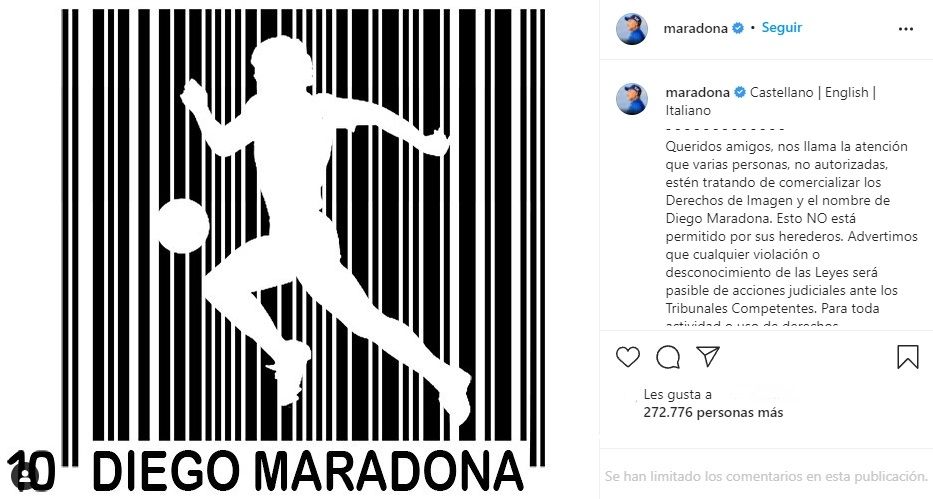Click the Diego Maradona barcode image

[300, 250]
